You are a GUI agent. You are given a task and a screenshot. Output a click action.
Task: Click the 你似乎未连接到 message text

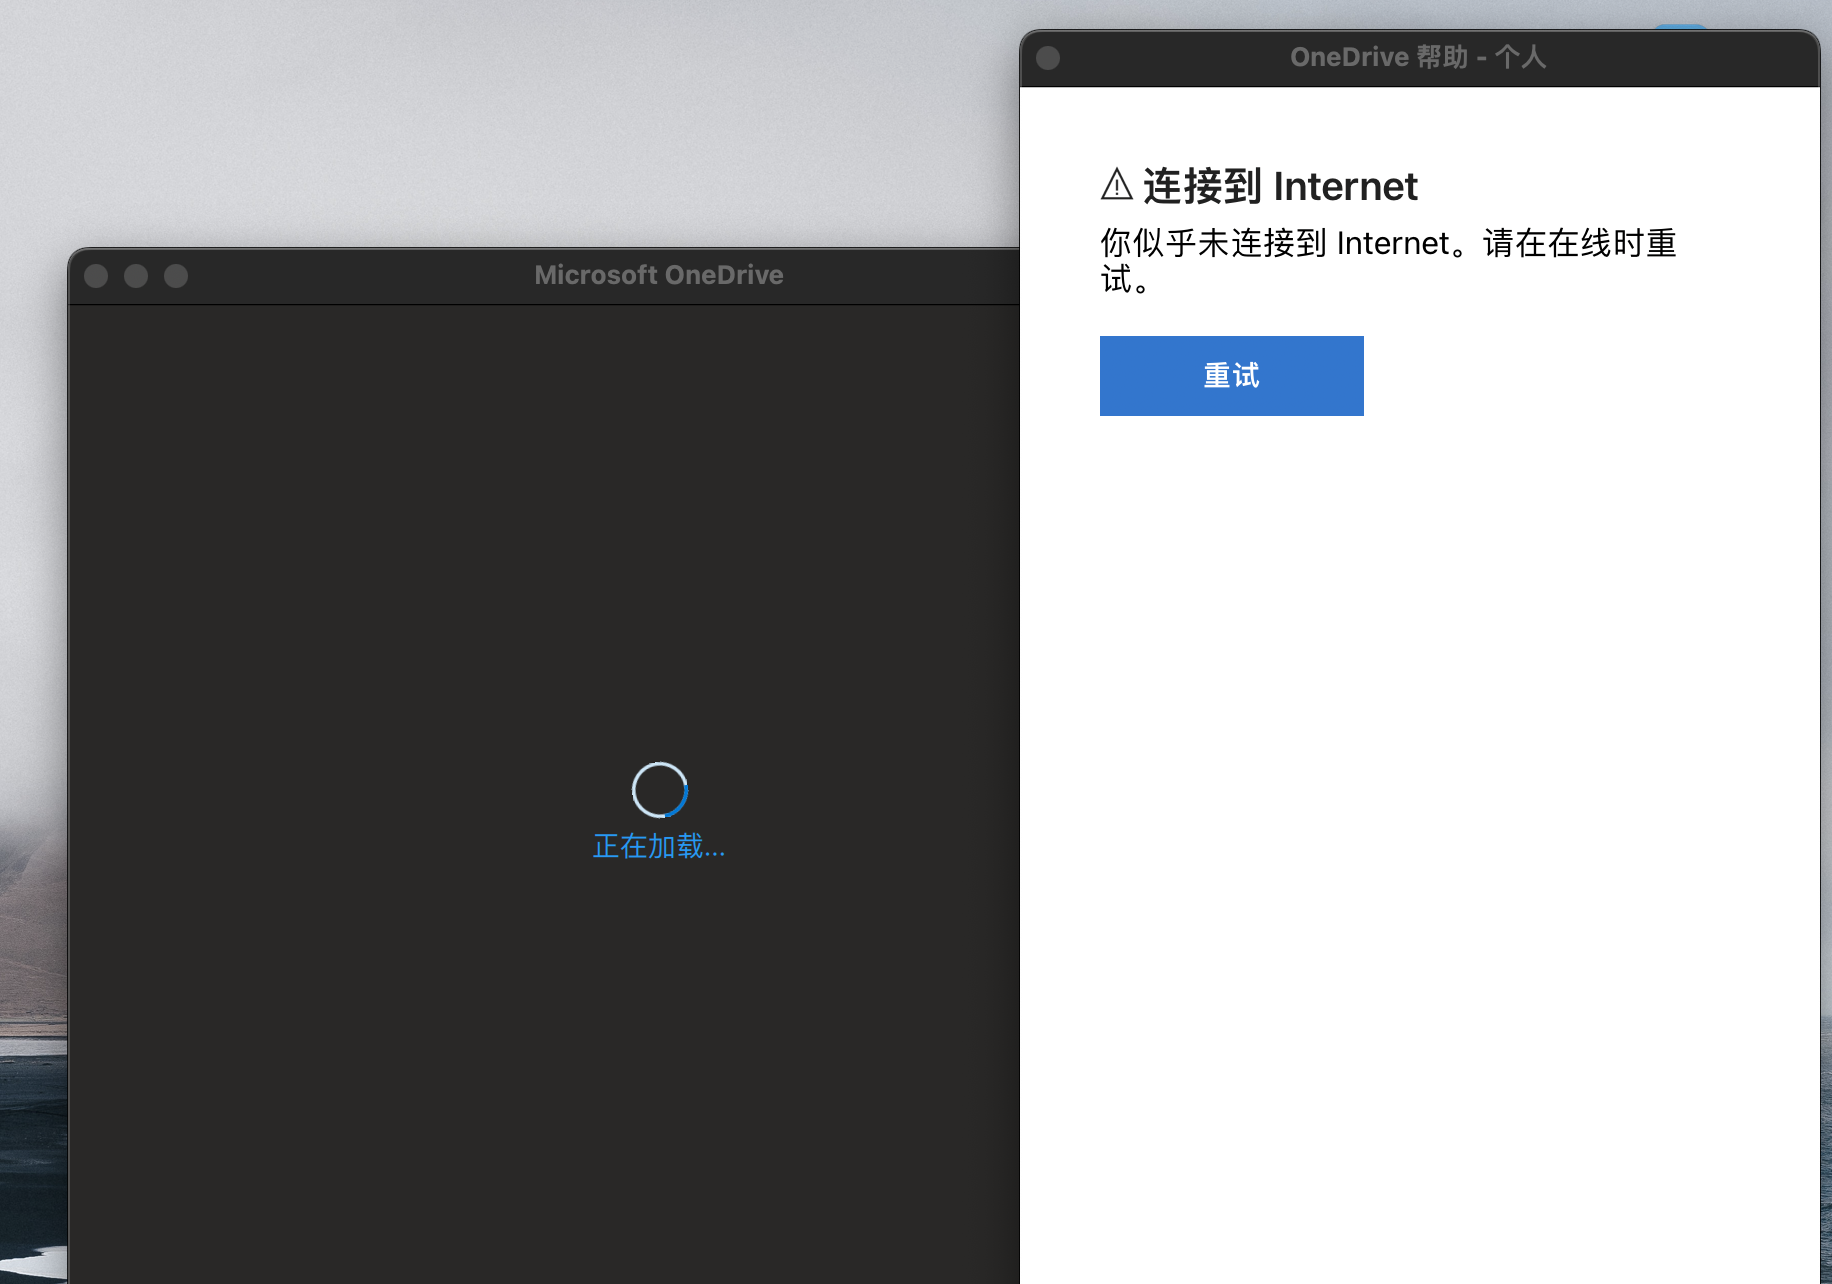tap(1213, 243)
